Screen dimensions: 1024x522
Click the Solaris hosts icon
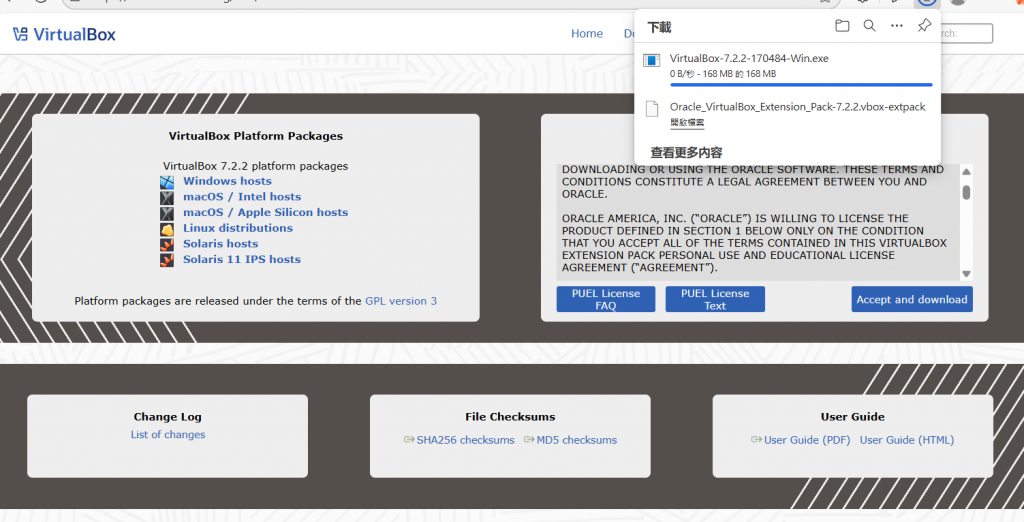(167, 244)
